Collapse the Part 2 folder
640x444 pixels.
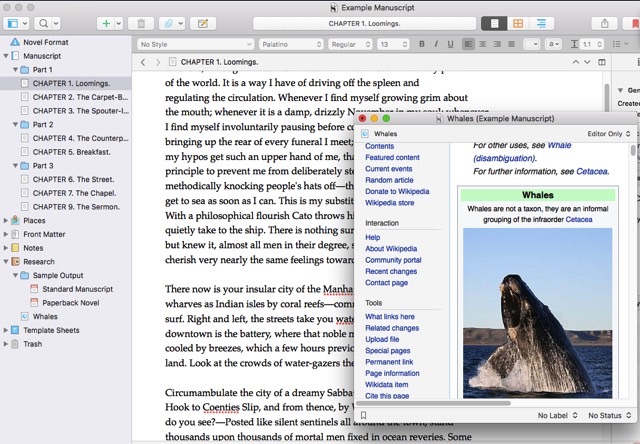(15, 124)
